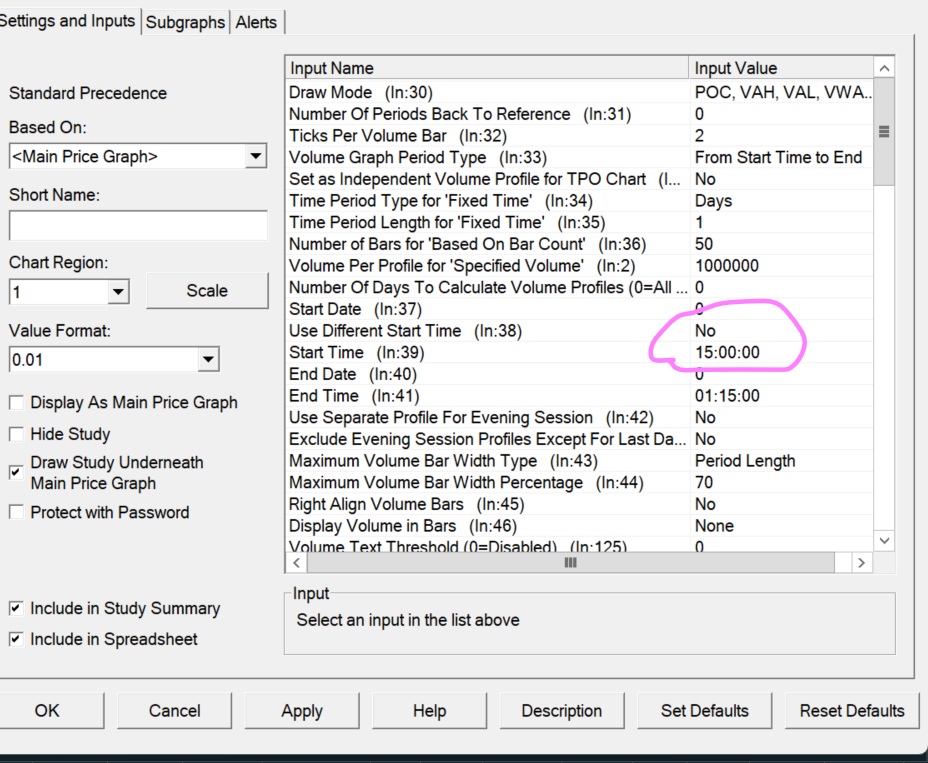Click the vertical scrollbar thumb of inputs list
This screenshot has width=928, height=763.
coord(884,131)
